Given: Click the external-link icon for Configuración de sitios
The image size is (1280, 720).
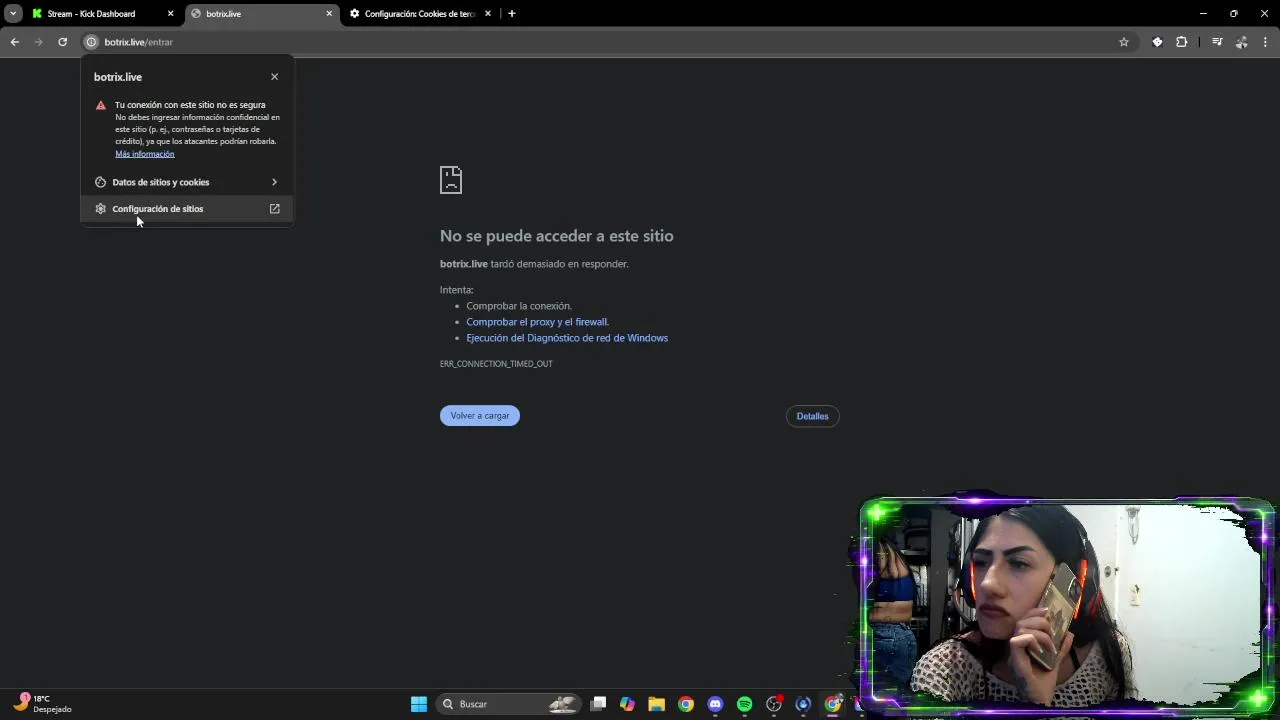Looking at the screenshot, I should tap(274, 209).
